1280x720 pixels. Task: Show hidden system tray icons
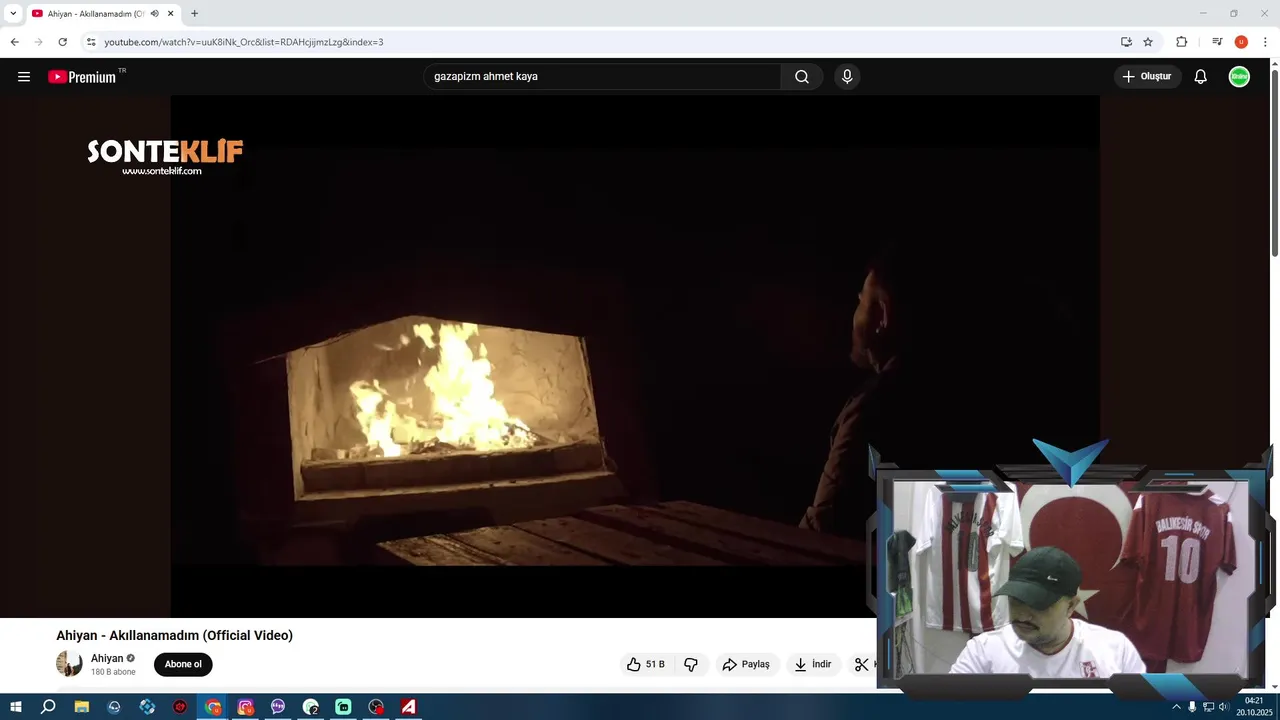point(1176,707)
